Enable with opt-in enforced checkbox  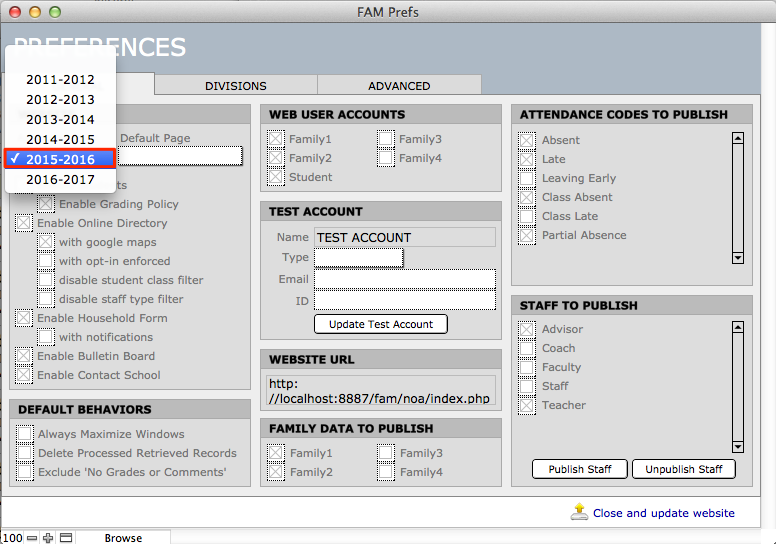pos(46,261)
